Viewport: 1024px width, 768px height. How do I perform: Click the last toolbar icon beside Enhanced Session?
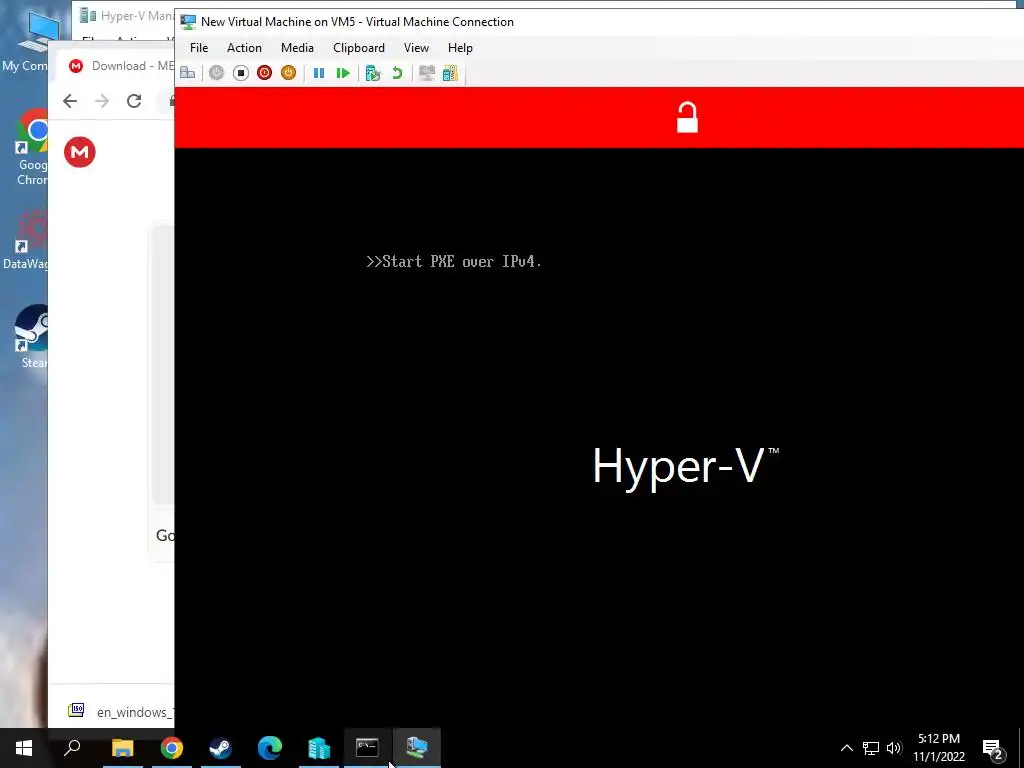pos(451,73)
